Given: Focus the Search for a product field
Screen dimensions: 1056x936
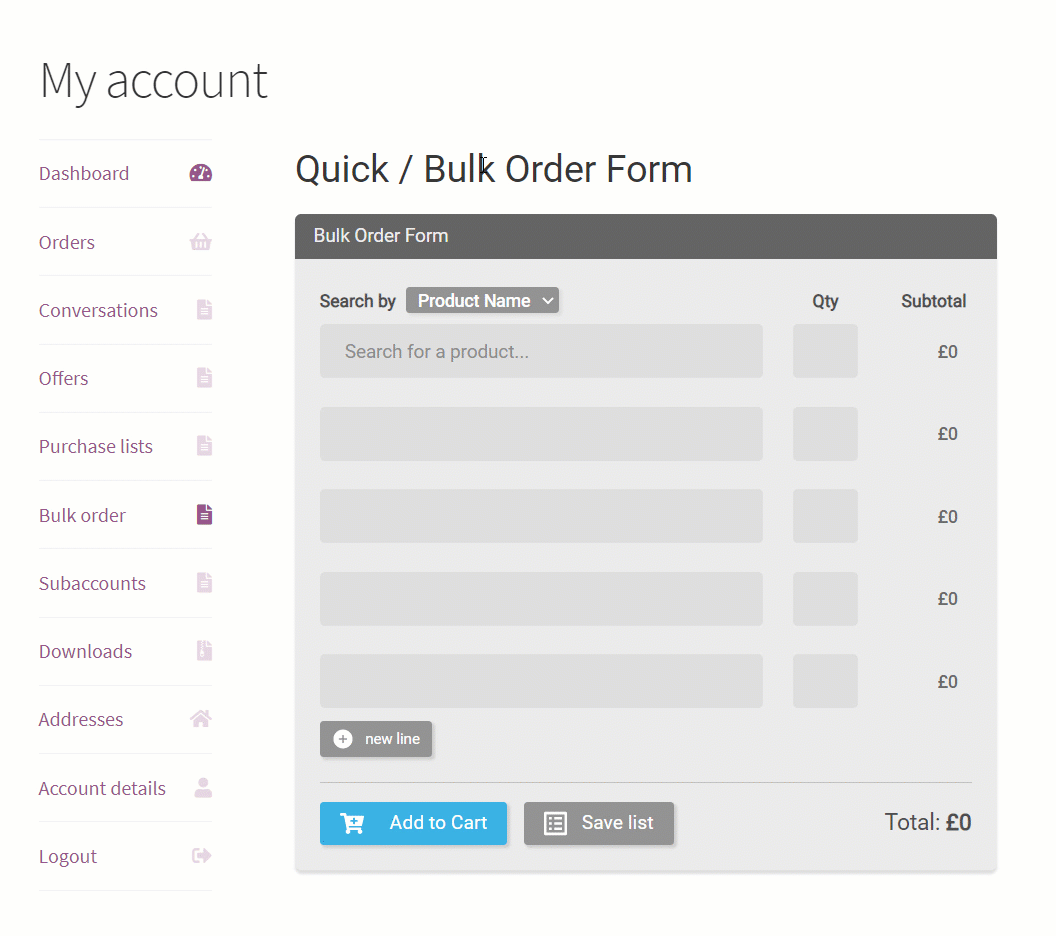Looking at the screenshot, I should [x=541, y=351].
